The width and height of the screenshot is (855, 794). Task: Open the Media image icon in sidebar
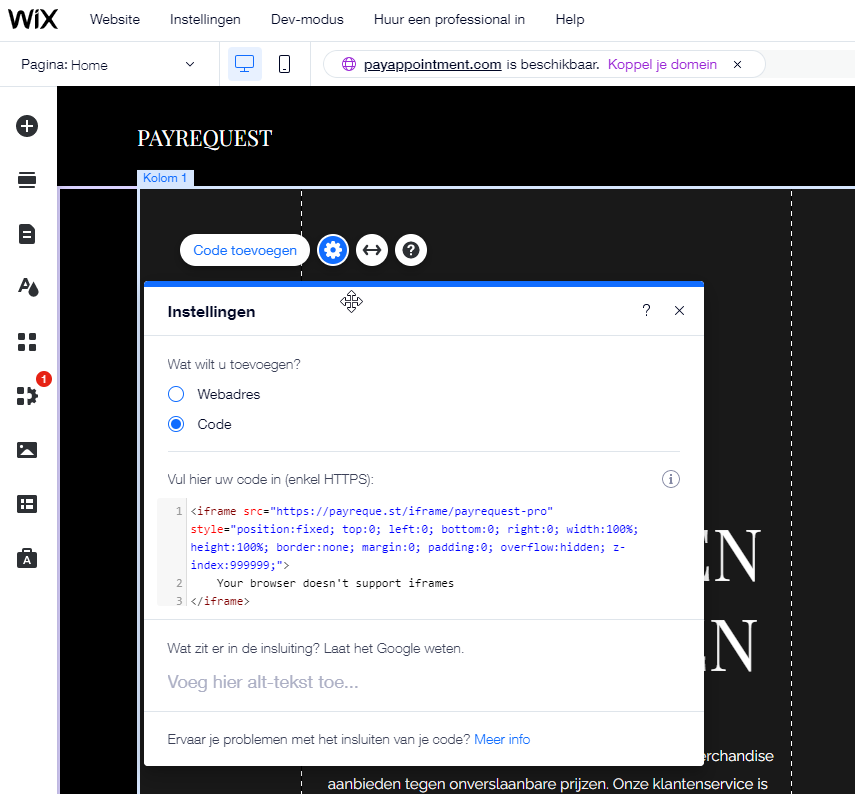27,450
